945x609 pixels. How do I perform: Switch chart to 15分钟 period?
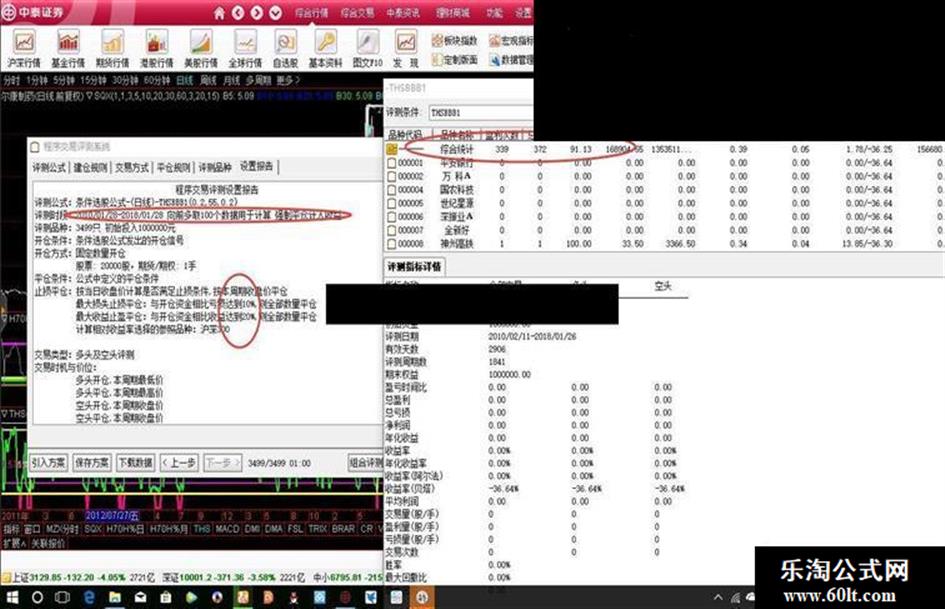click(x=93, y=80)
